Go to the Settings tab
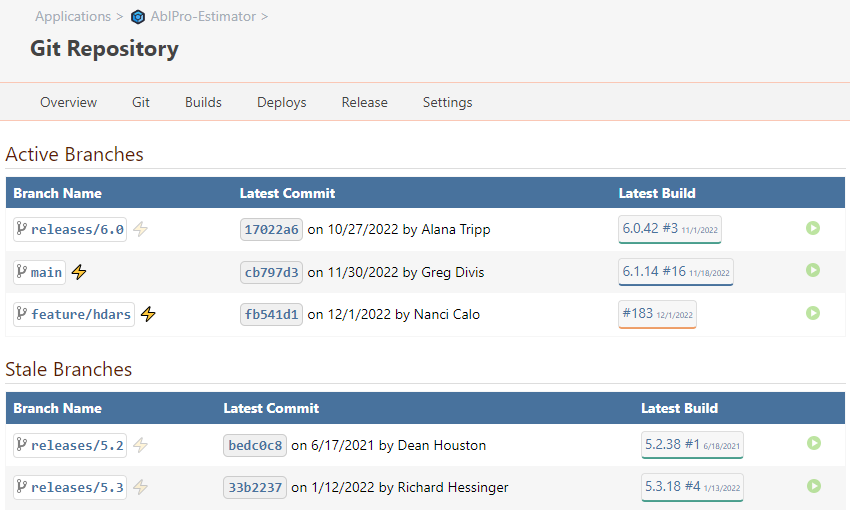 (x=447, y=102)
